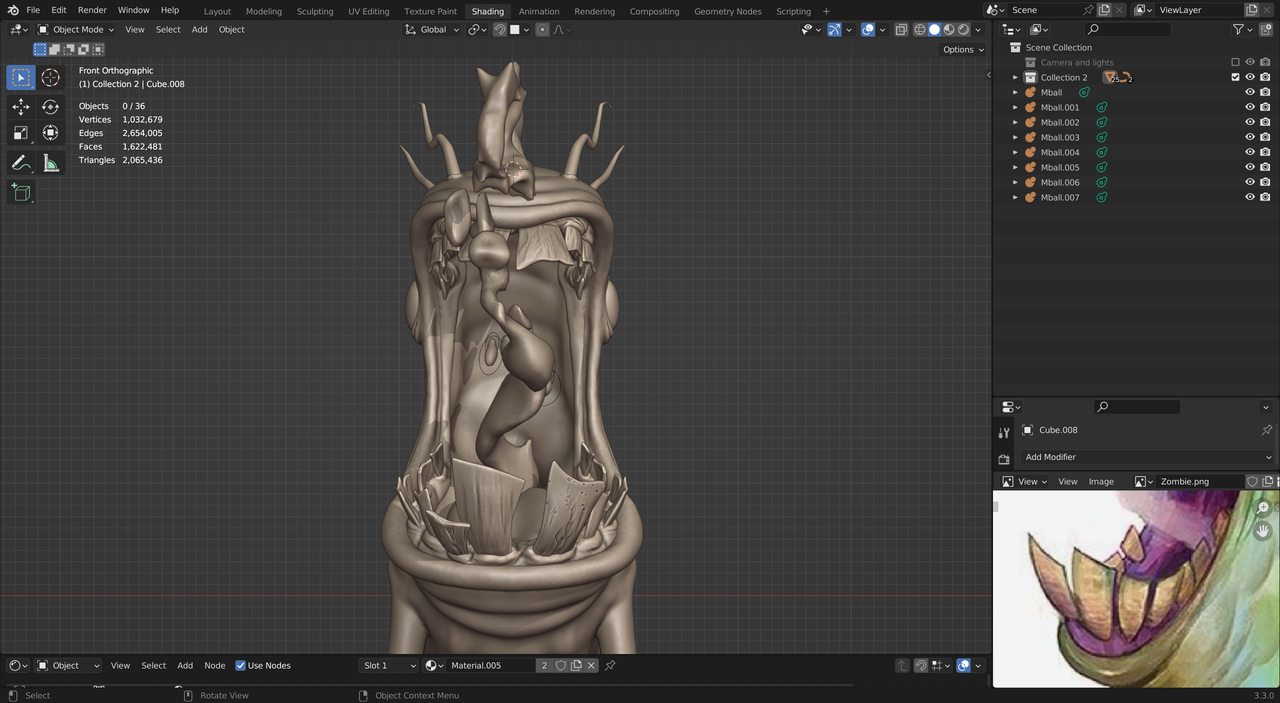Image resolution: width=1280 pixels, height=703 pixels.
Task: Enable the Camera and lights collection checkbox
Action: tap(1235, 63)
